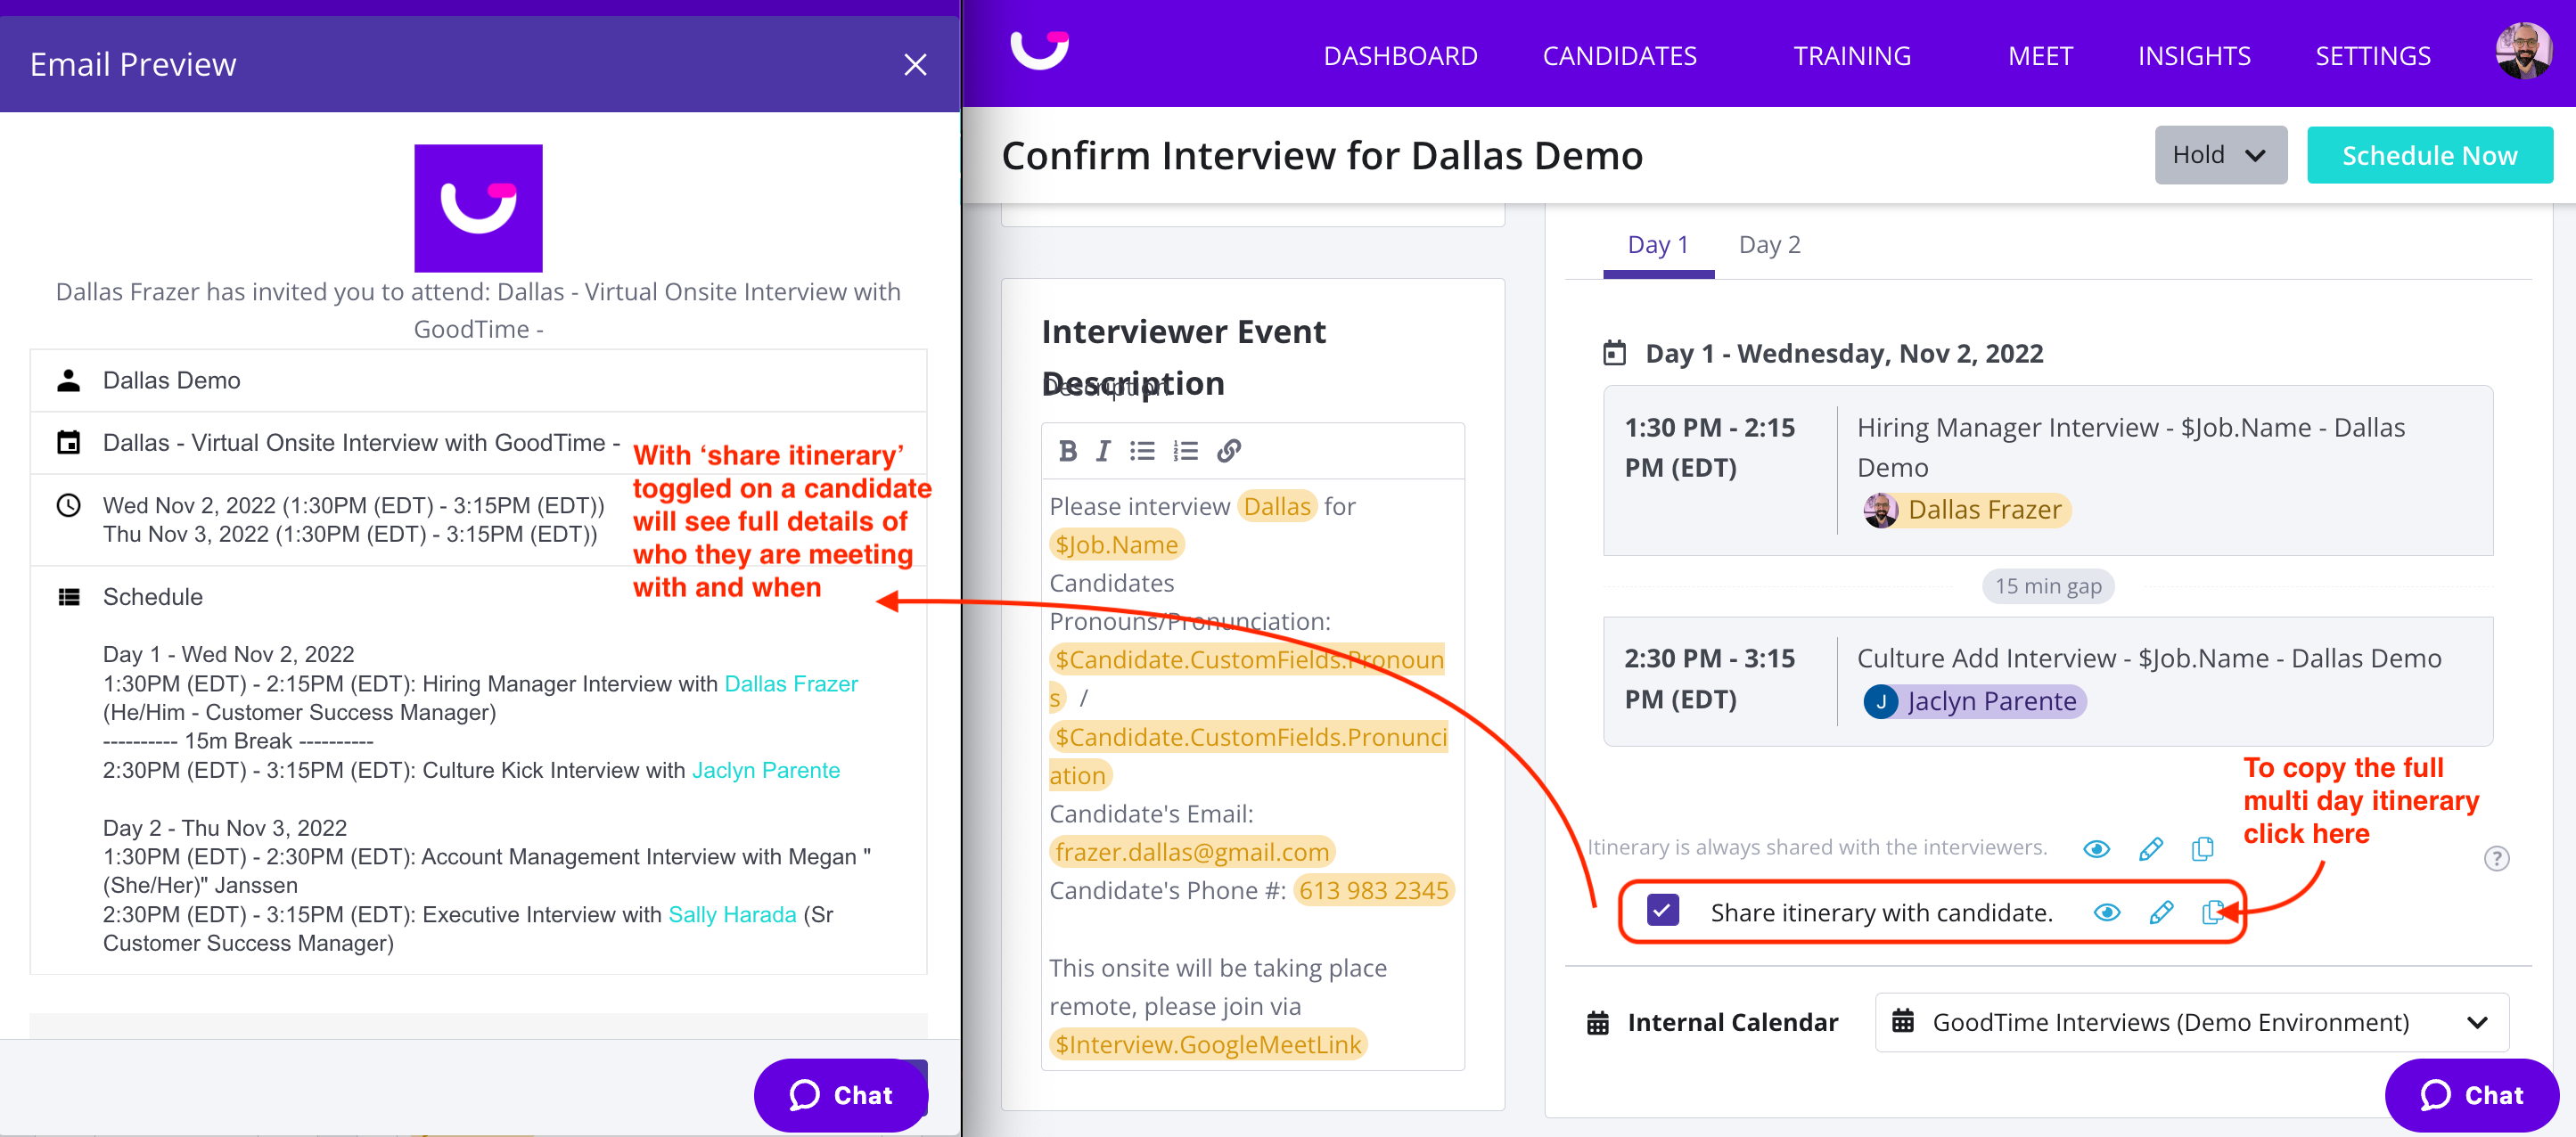Open the Sally Harada link
This screenshot has width=2576, height=1137.
[731, 914]
